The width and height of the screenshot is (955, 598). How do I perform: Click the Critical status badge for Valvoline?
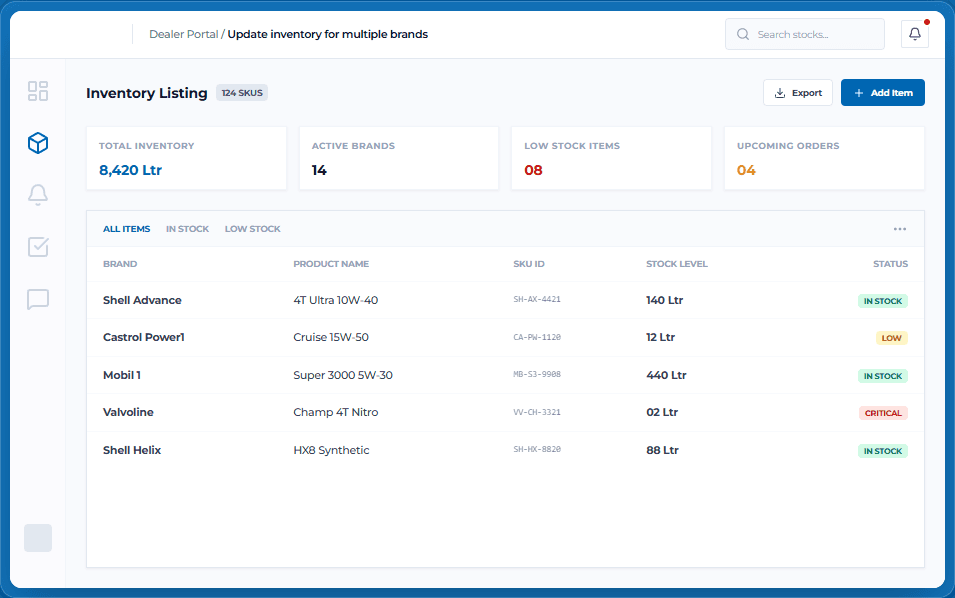[883, 413]
